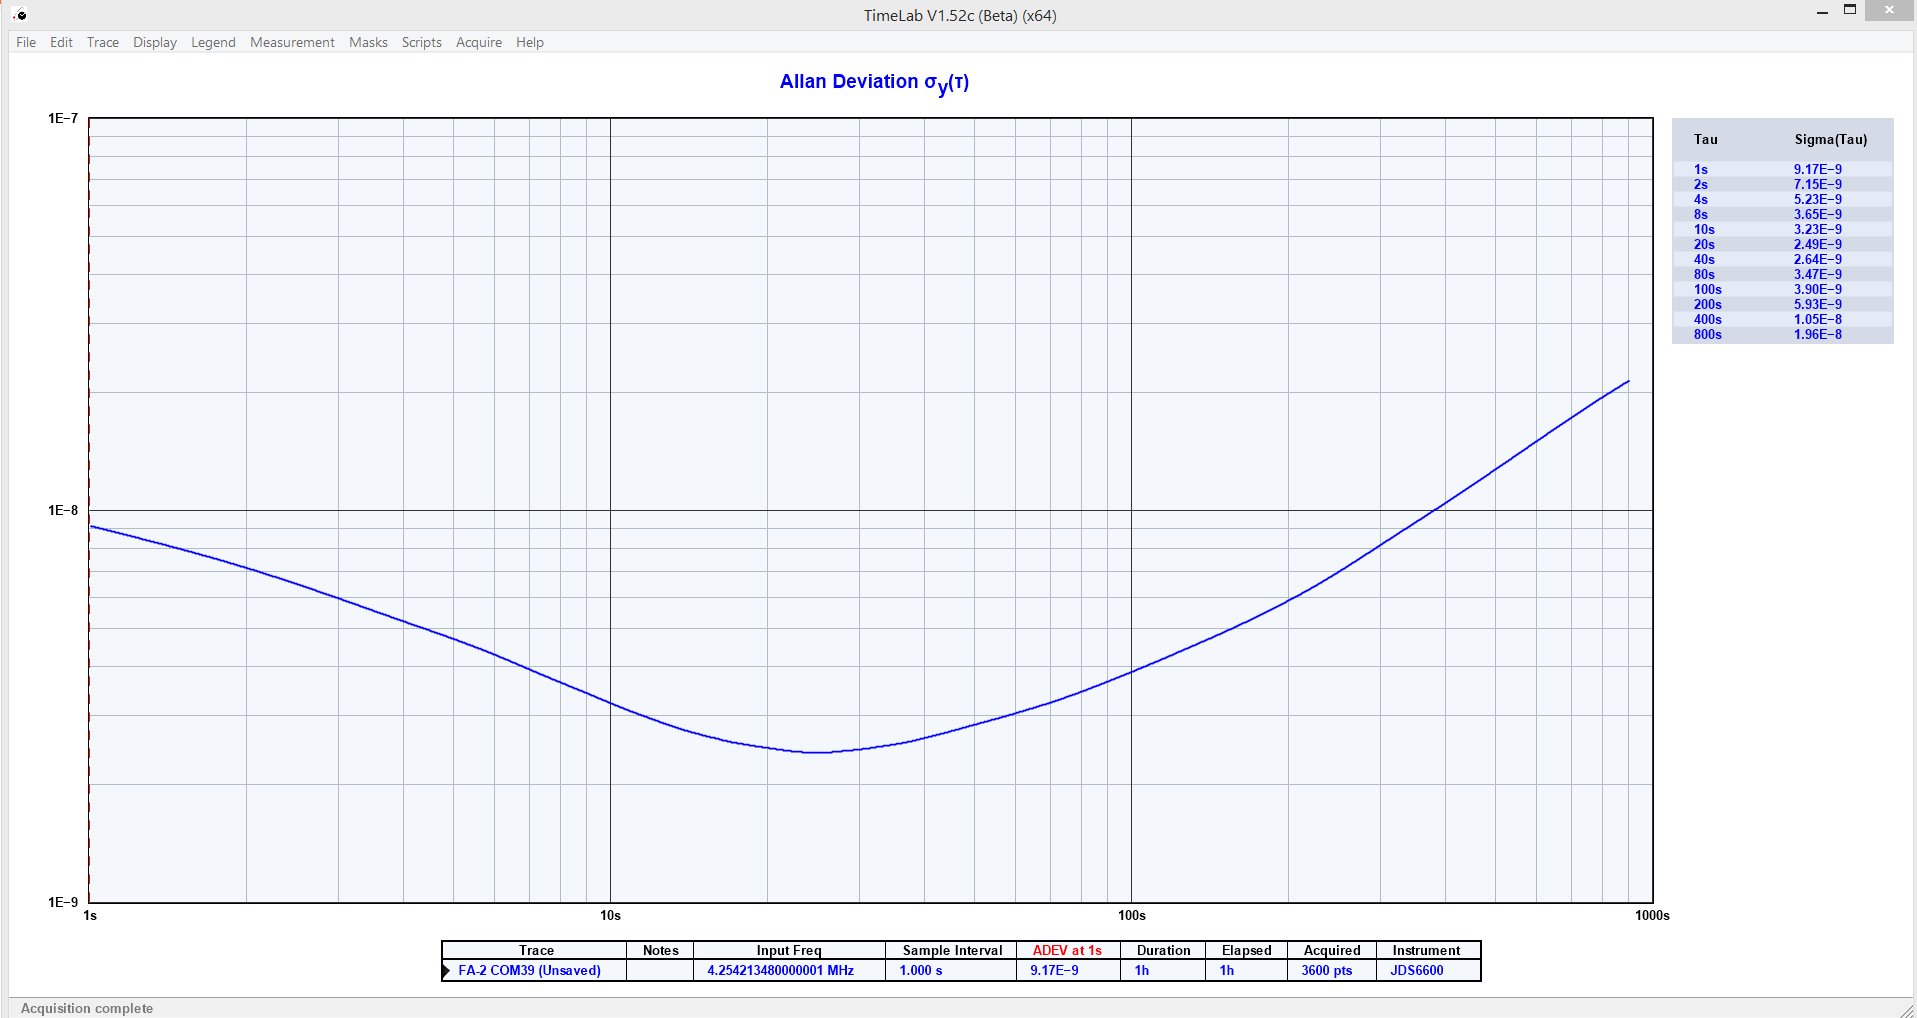Open the Legend menu
The width and height of the screenshot is (1917, 1018).
[213, 42]
